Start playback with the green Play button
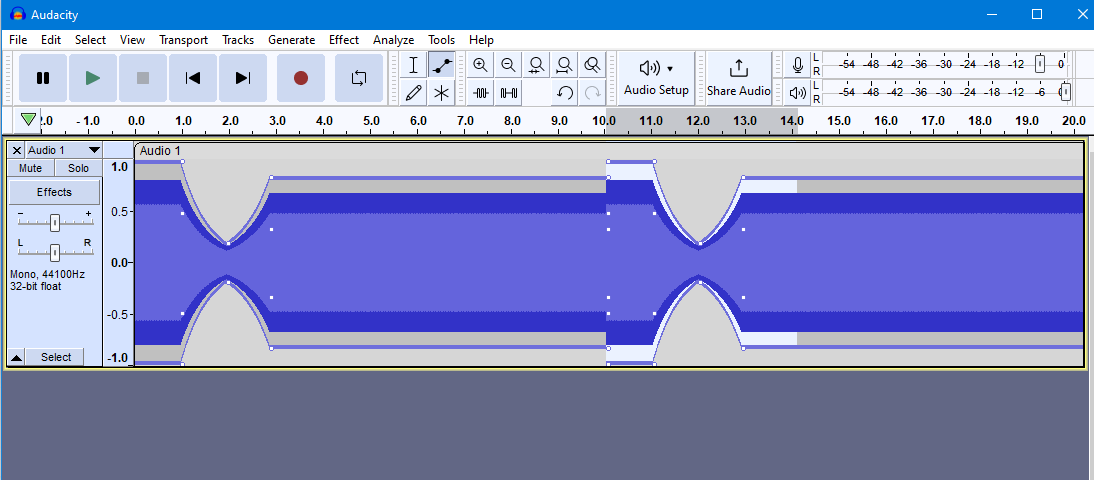This screenshot has height=480, width=1094. coord(93,78)
